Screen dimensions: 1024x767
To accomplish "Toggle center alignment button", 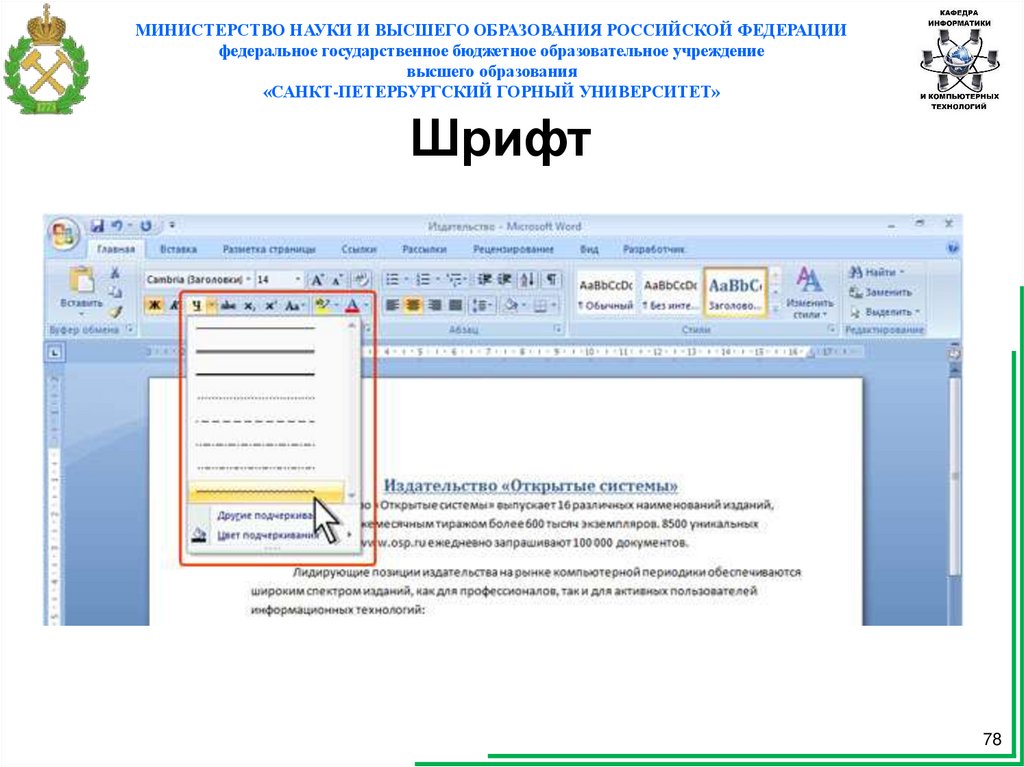I will click(413, 305).
